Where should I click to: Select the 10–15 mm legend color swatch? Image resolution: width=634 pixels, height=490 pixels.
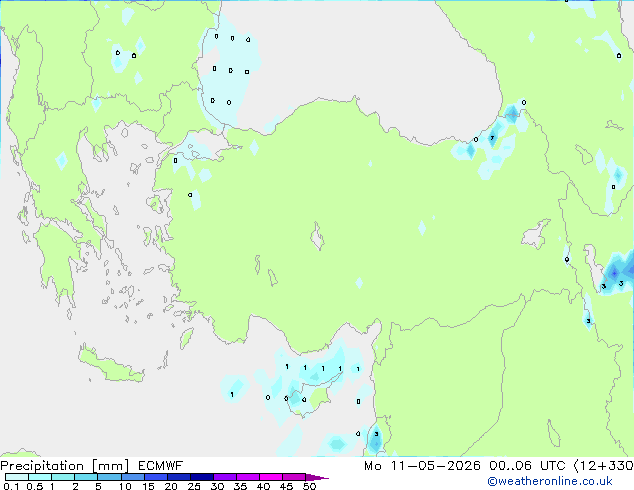point(133,477)
